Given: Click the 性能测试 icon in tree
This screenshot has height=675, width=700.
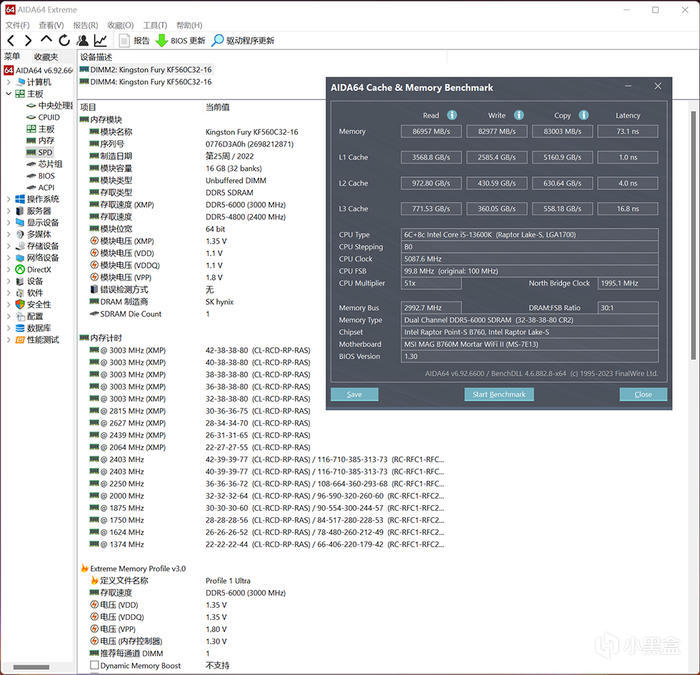Looking at the screenshot, I should (20, 340).
